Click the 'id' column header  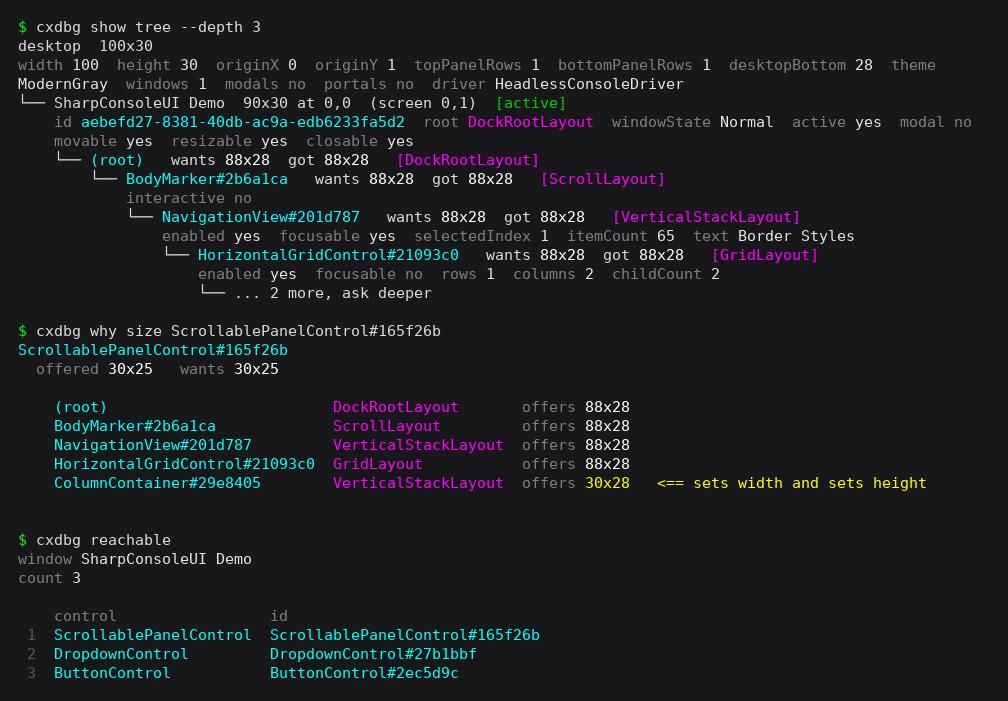tap(279, 616)
